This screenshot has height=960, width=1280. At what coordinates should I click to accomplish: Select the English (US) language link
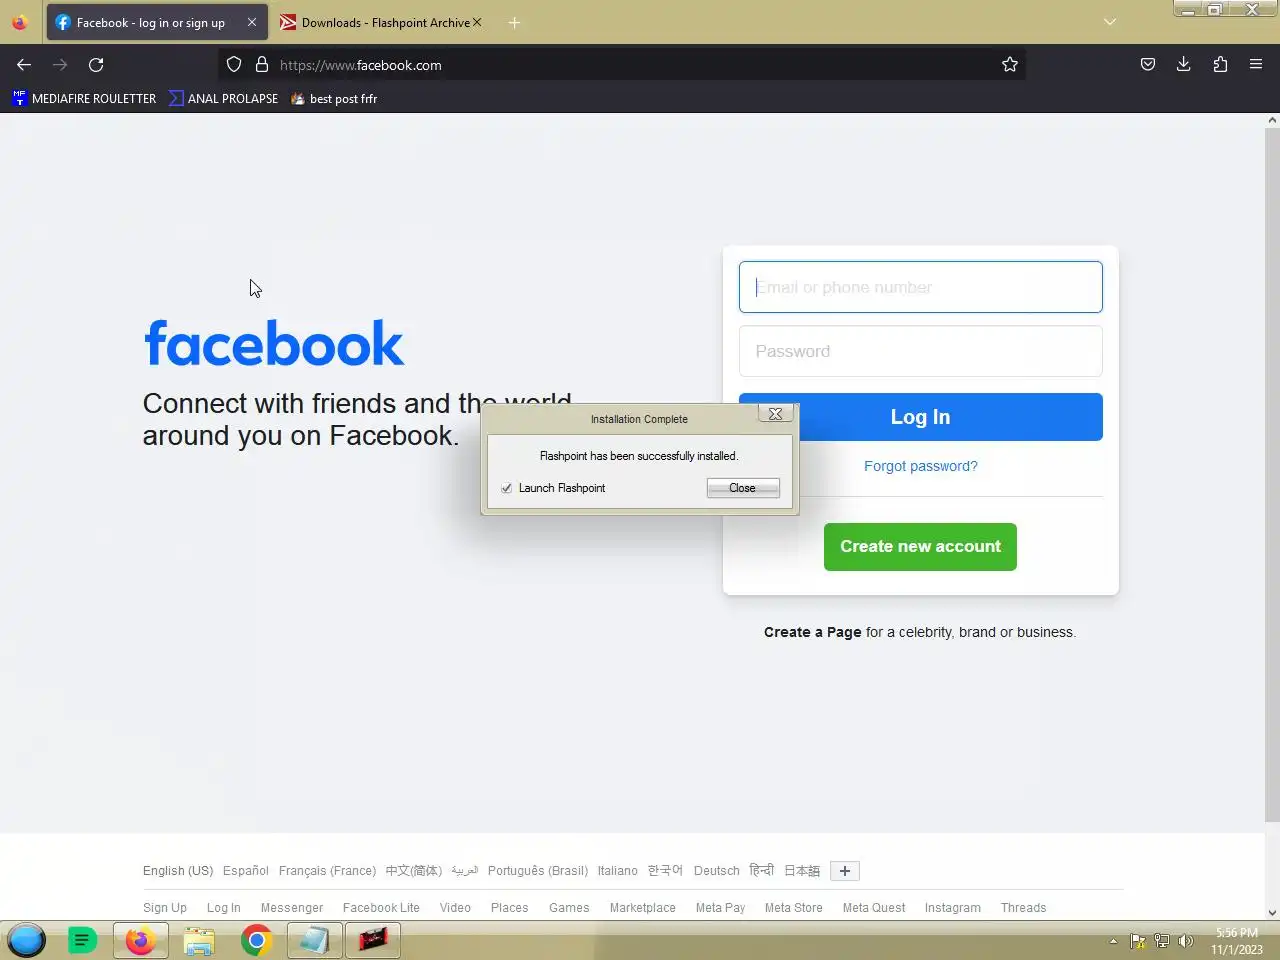click(178, 871)
